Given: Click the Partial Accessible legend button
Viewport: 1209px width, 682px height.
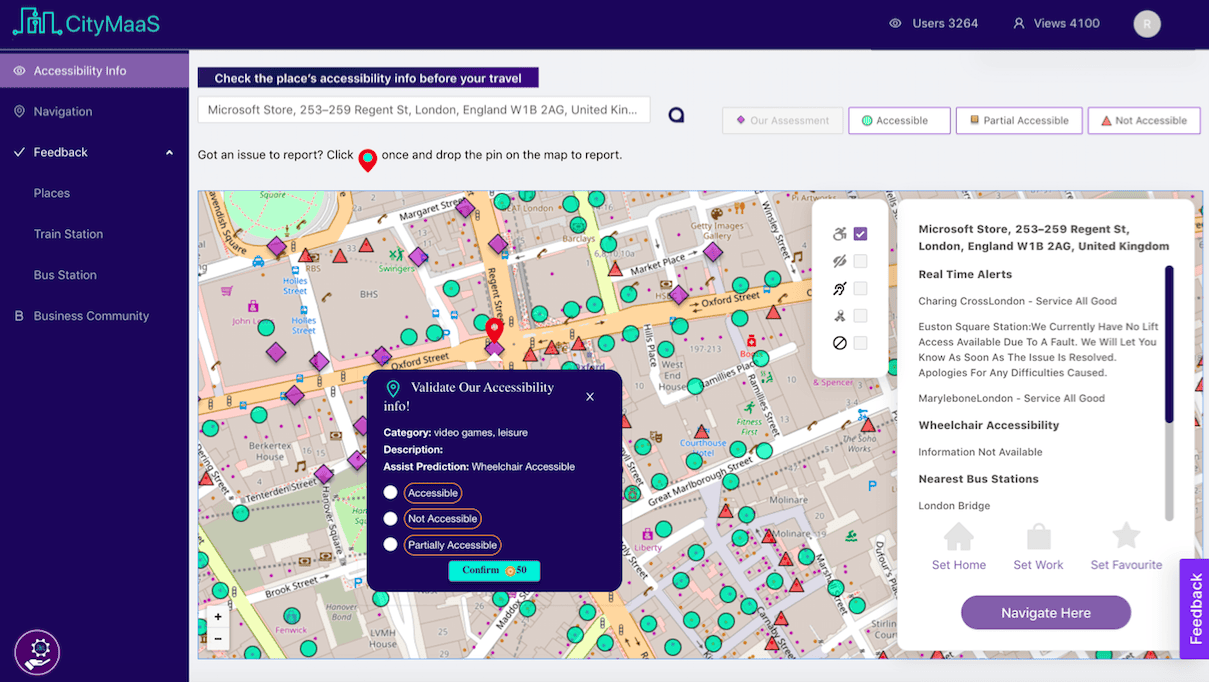Looking at the screenshot, I should click(x=1019, y=120).
